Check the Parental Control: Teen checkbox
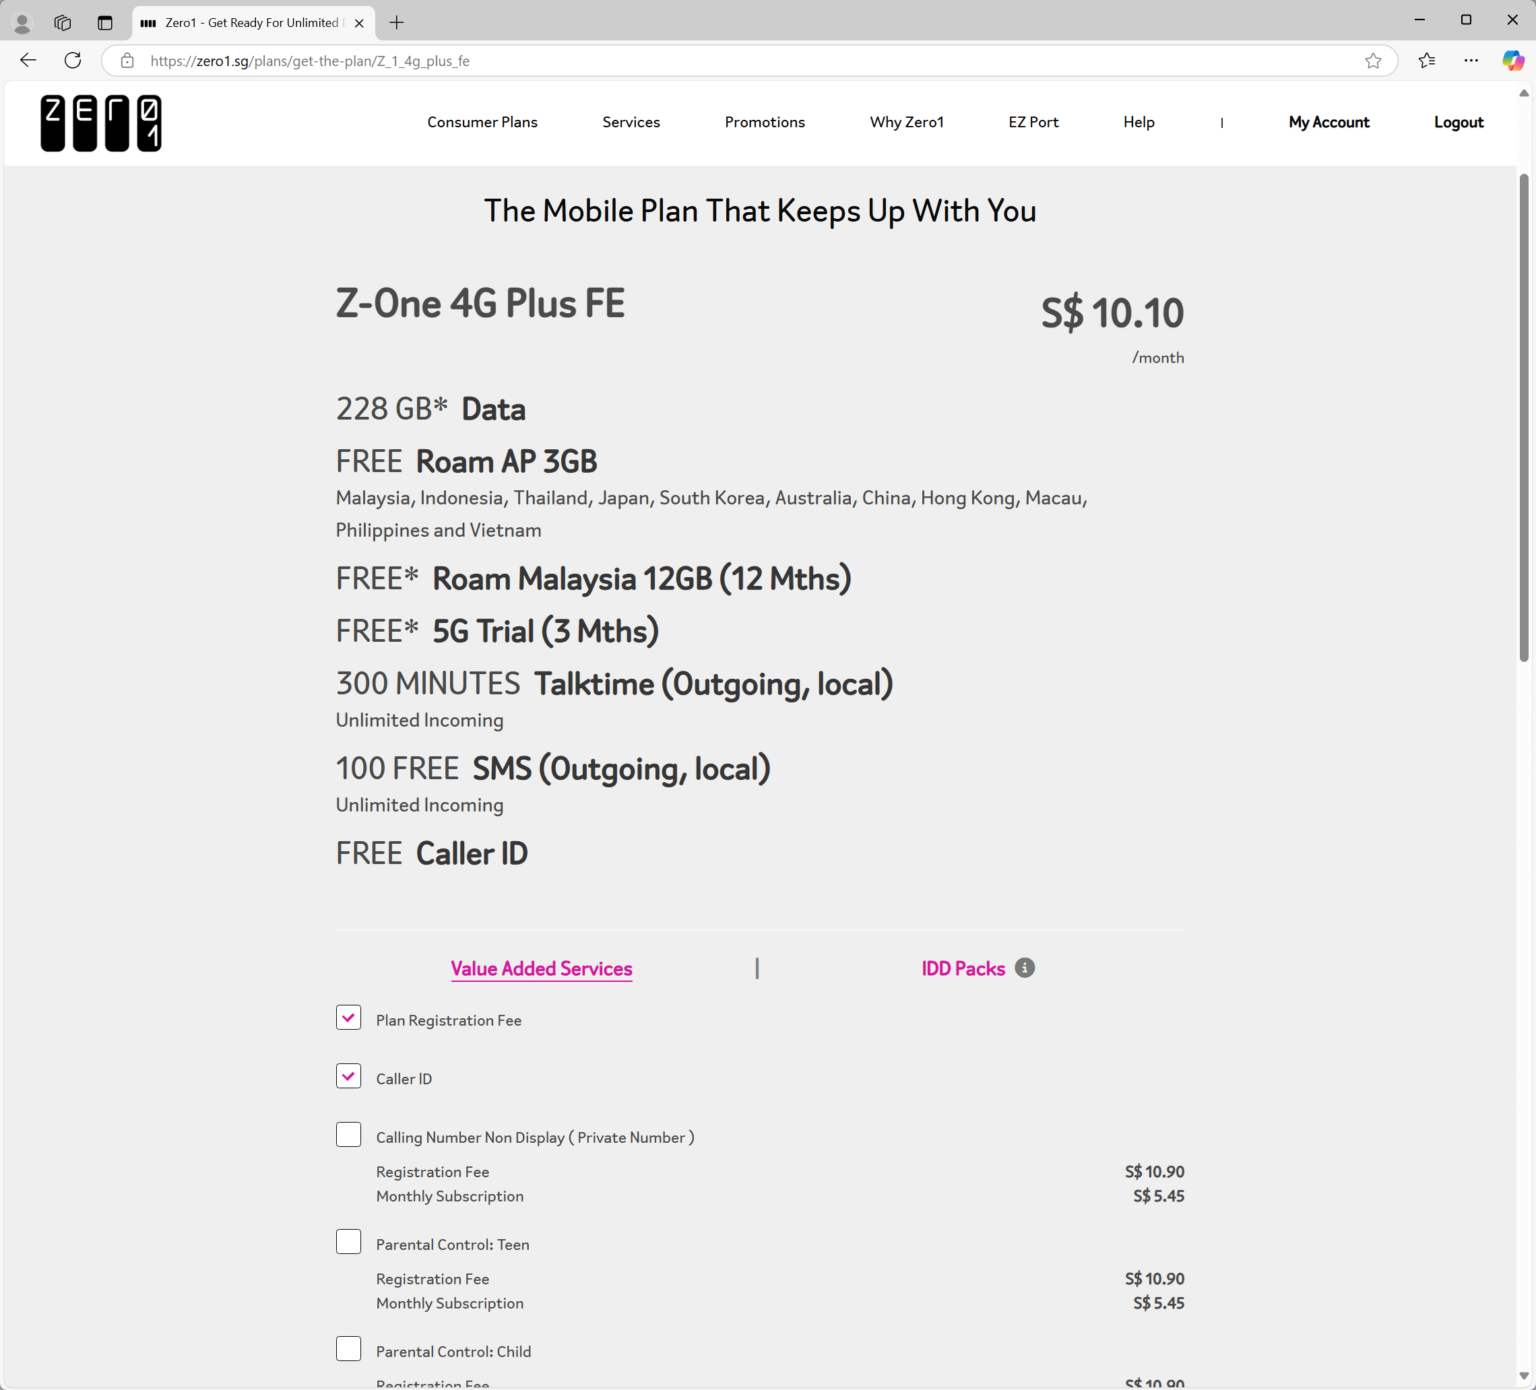 pos(348,1241)
